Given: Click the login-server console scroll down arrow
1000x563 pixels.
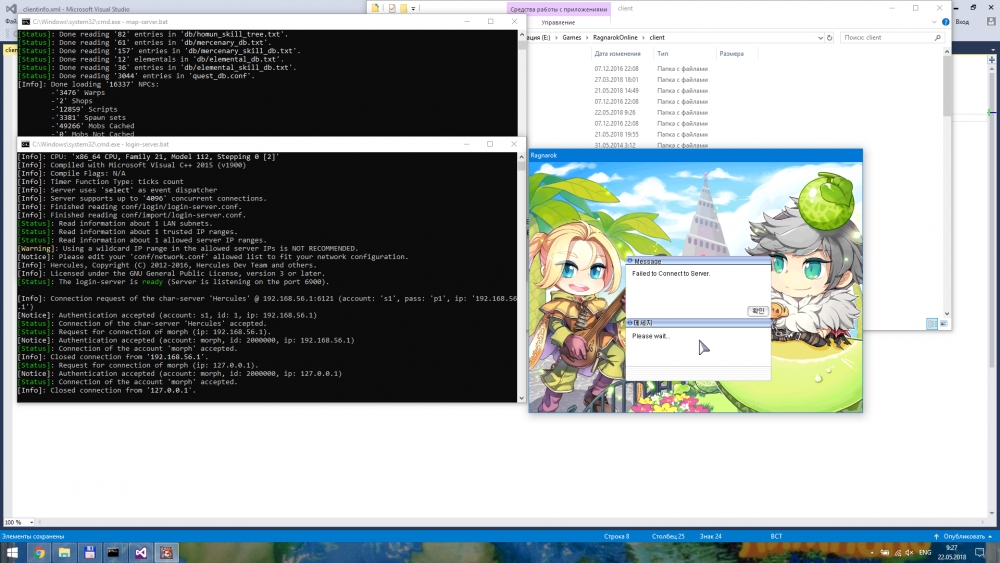Looking at the screenshot, I should pos(522,398).
